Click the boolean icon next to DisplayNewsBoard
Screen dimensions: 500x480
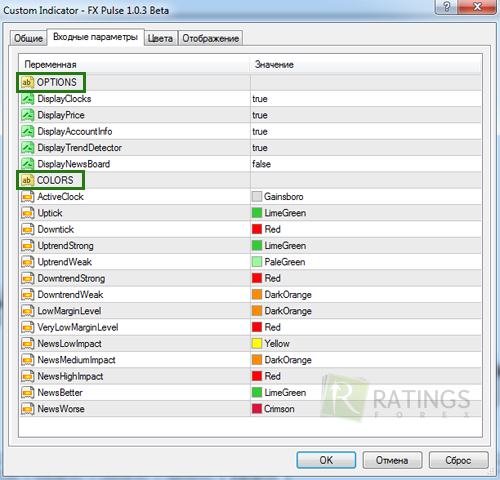(27, 164)
